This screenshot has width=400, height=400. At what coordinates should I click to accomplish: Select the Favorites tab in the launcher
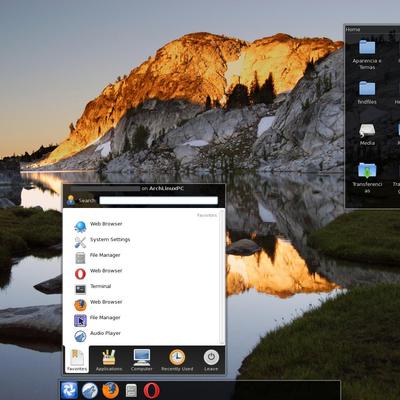pos(77,360)
